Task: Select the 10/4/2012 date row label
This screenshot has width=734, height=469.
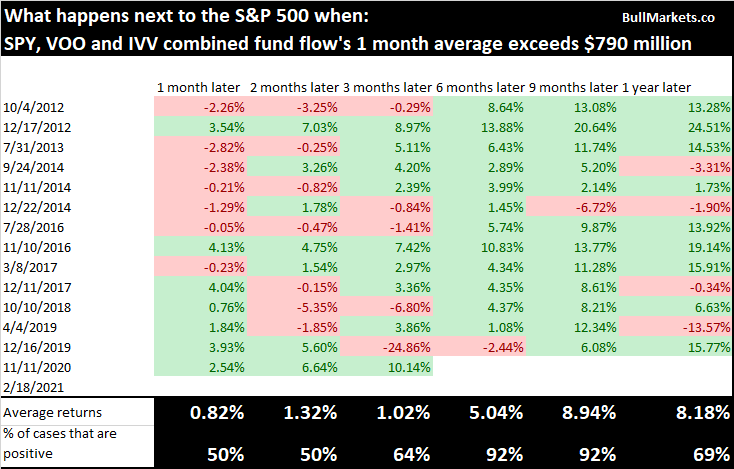Action: tap(28, 107)
